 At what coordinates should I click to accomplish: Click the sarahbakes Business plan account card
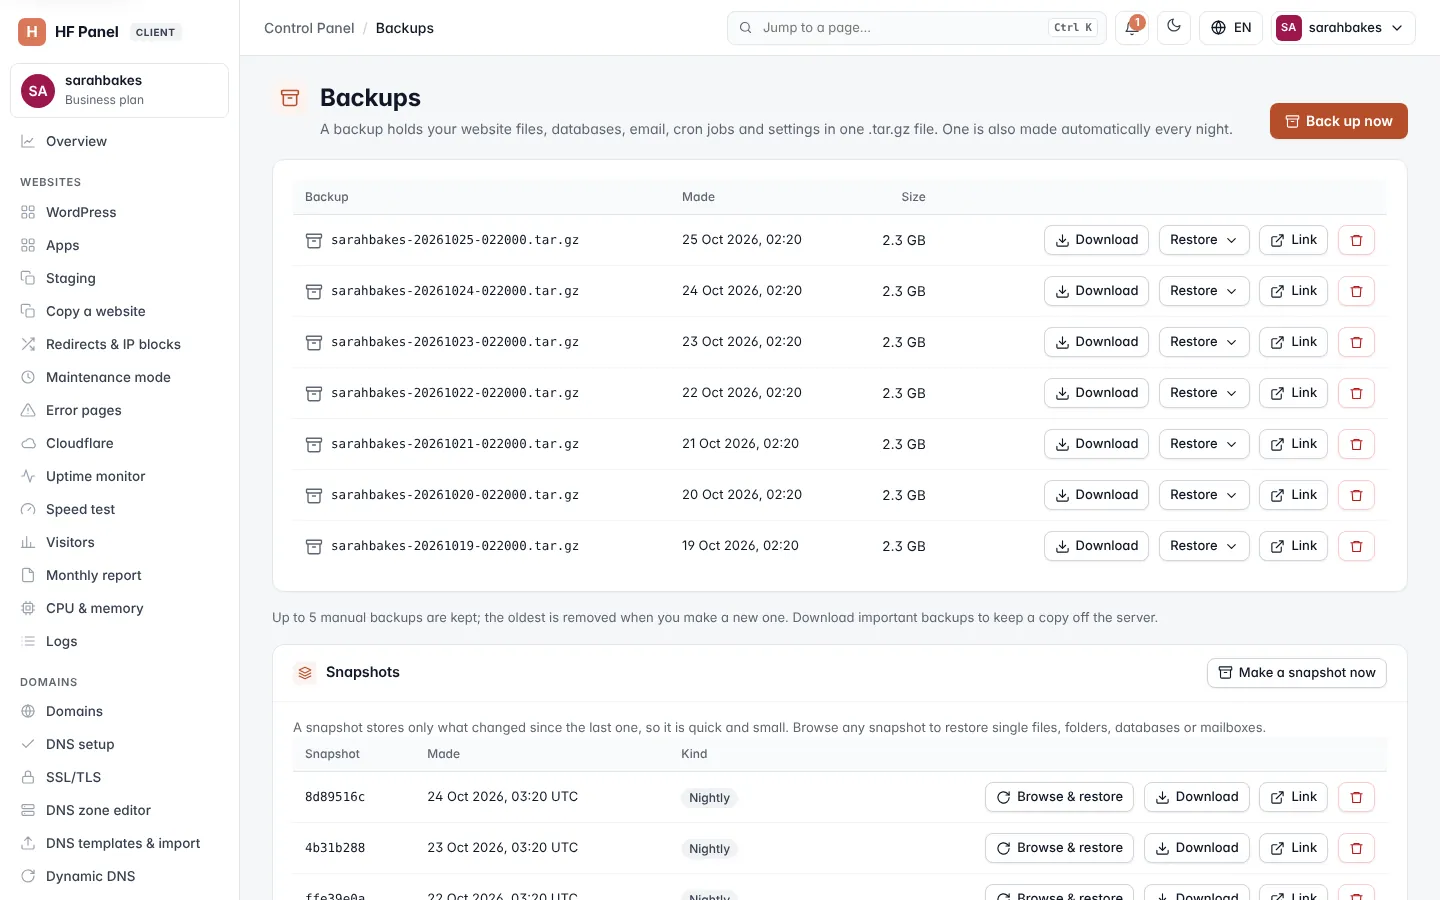click(x=119, y=90)
